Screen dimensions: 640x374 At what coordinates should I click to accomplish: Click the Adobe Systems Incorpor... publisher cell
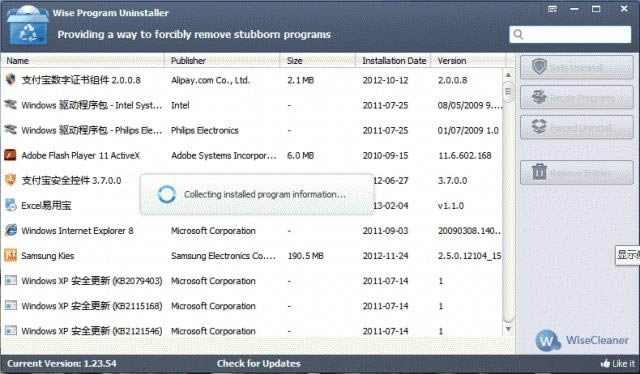tap(224, 156)
